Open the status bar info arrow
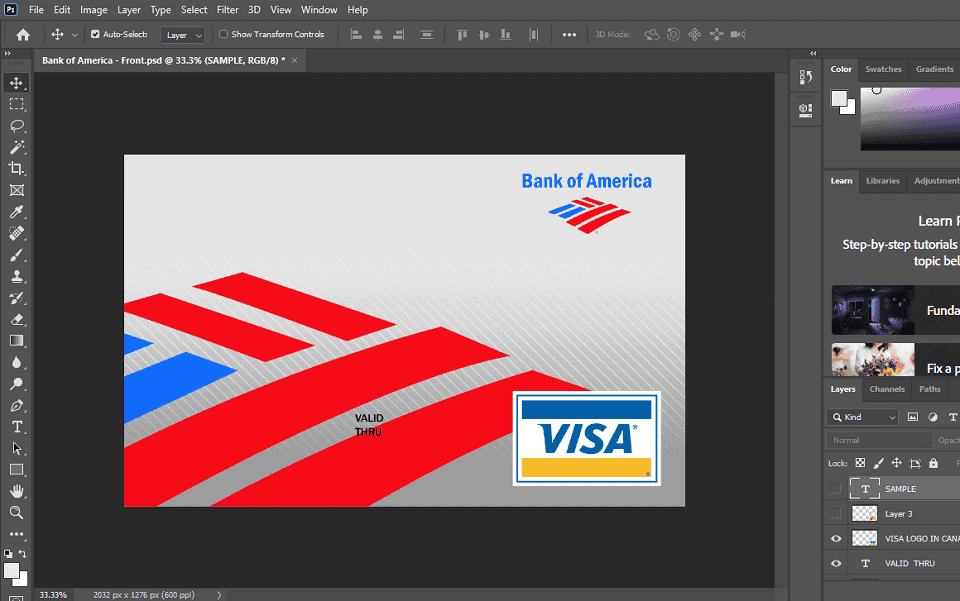960x601 pixels. (219, 595)
